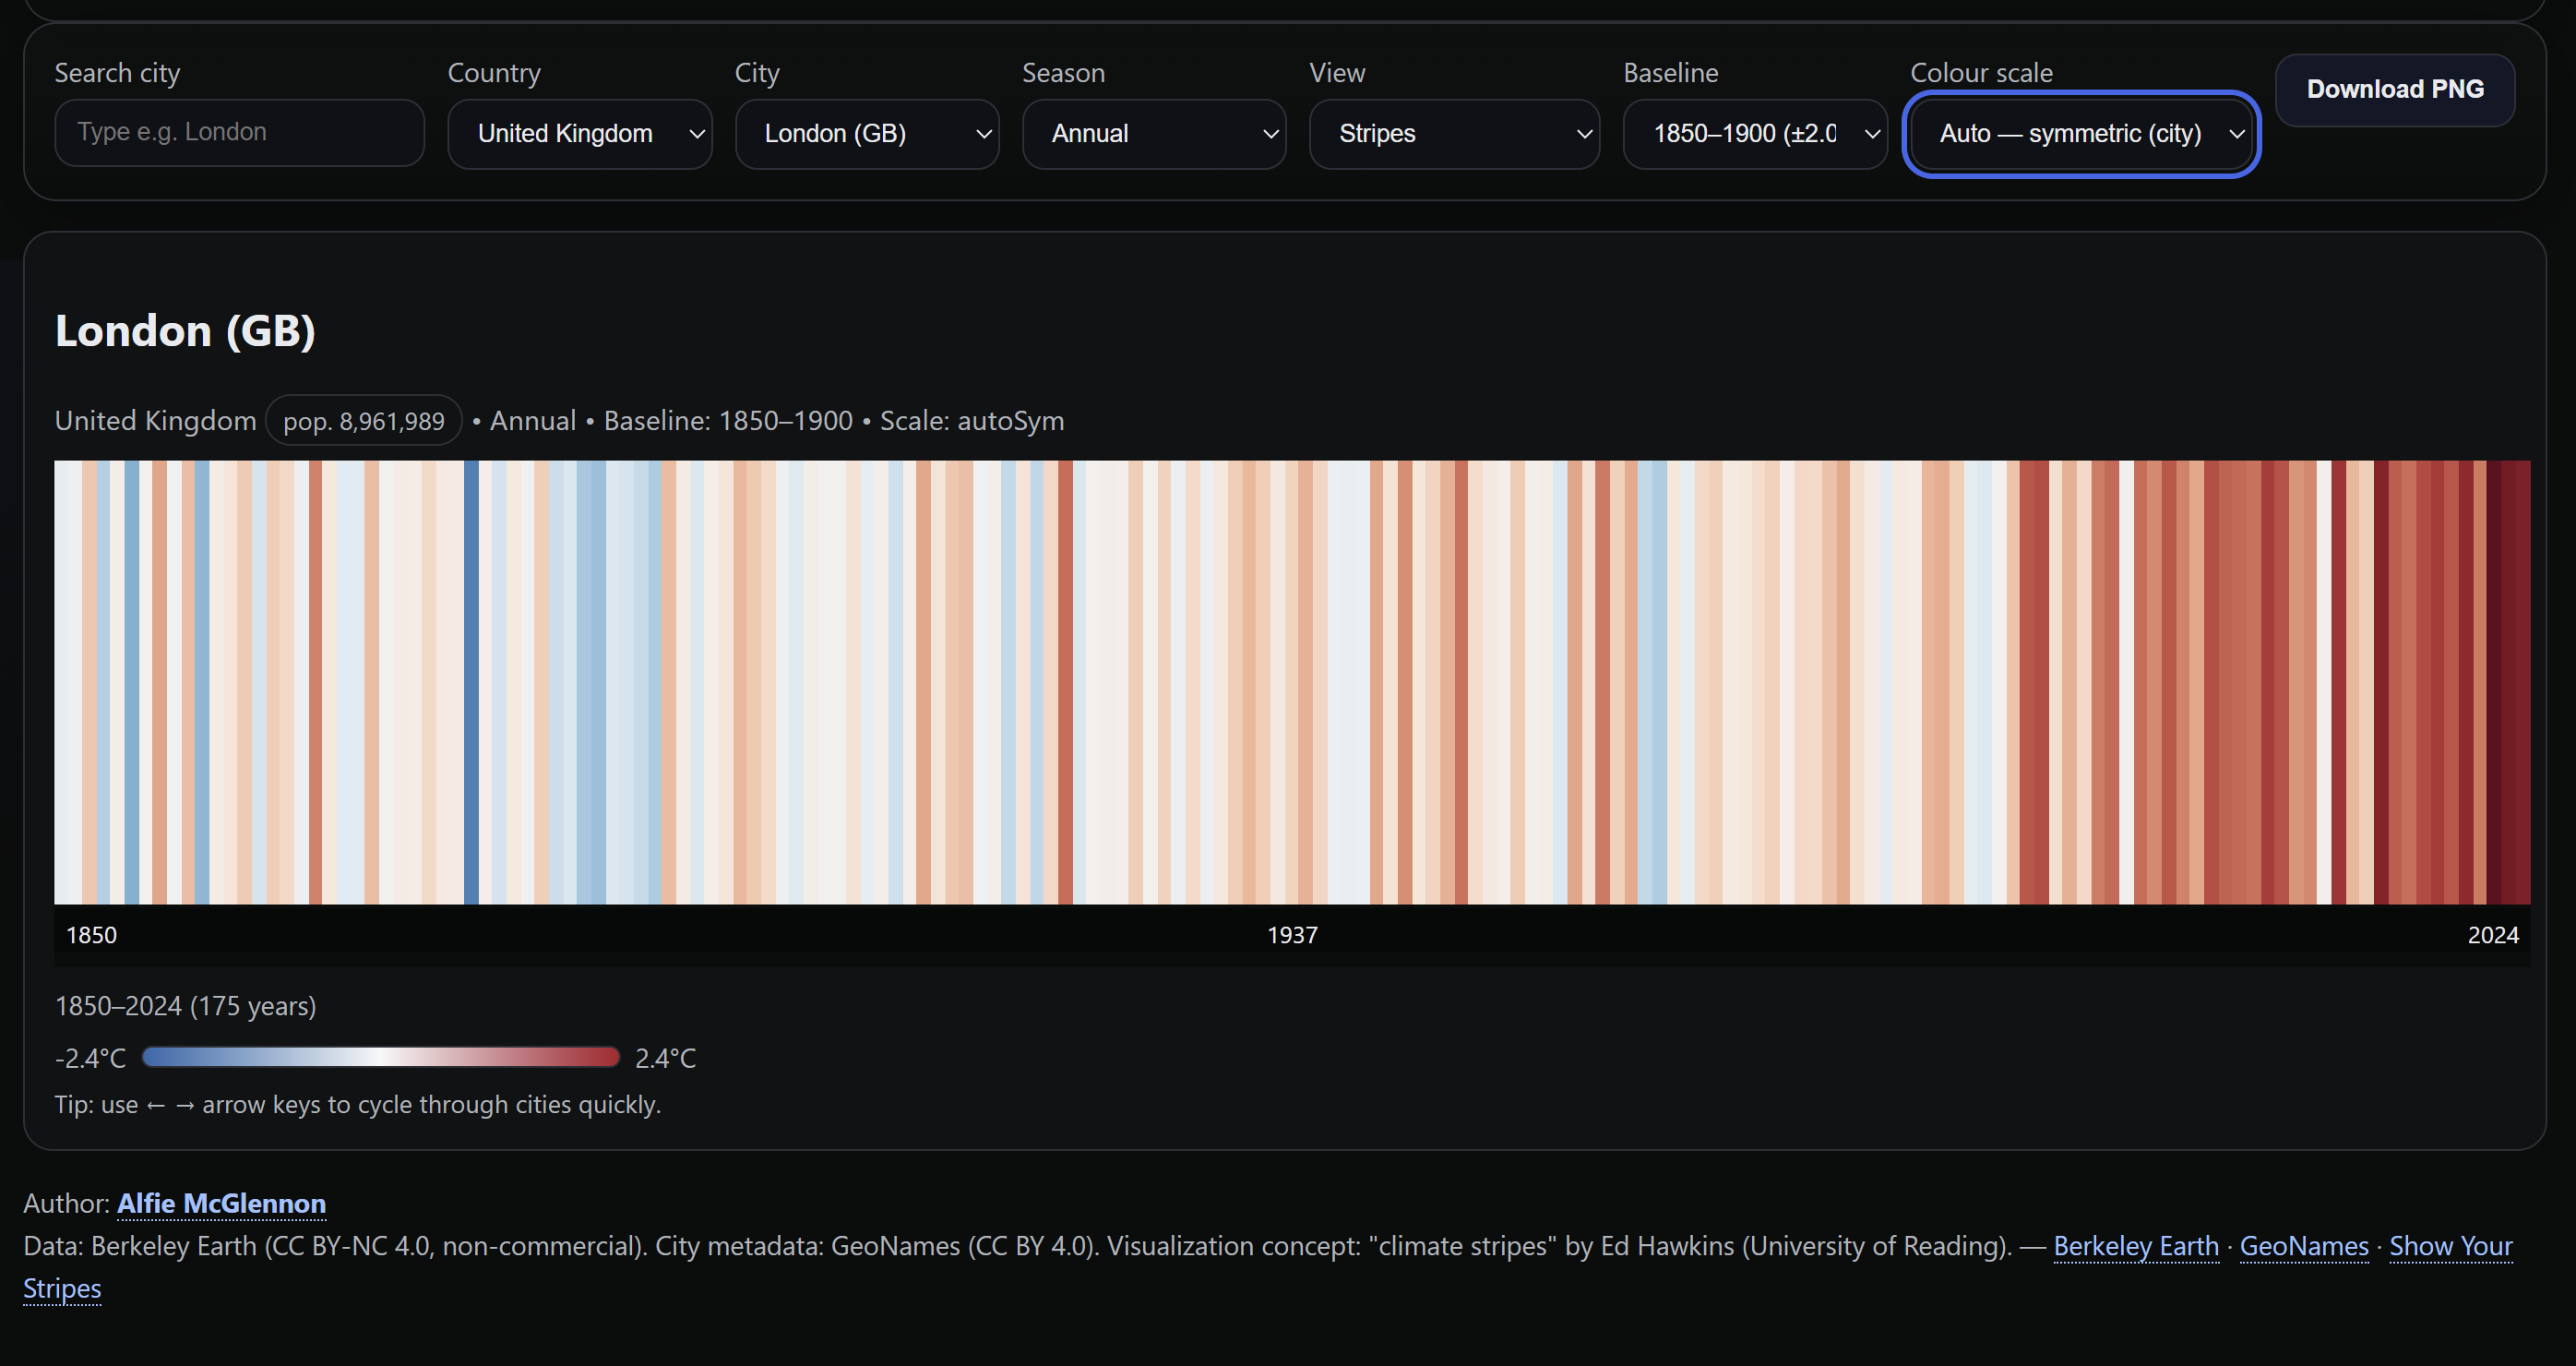This screenshot has width=2576, height=1366.
Task: Click the Colour scale field label
Action: (x=1981, y=73)
